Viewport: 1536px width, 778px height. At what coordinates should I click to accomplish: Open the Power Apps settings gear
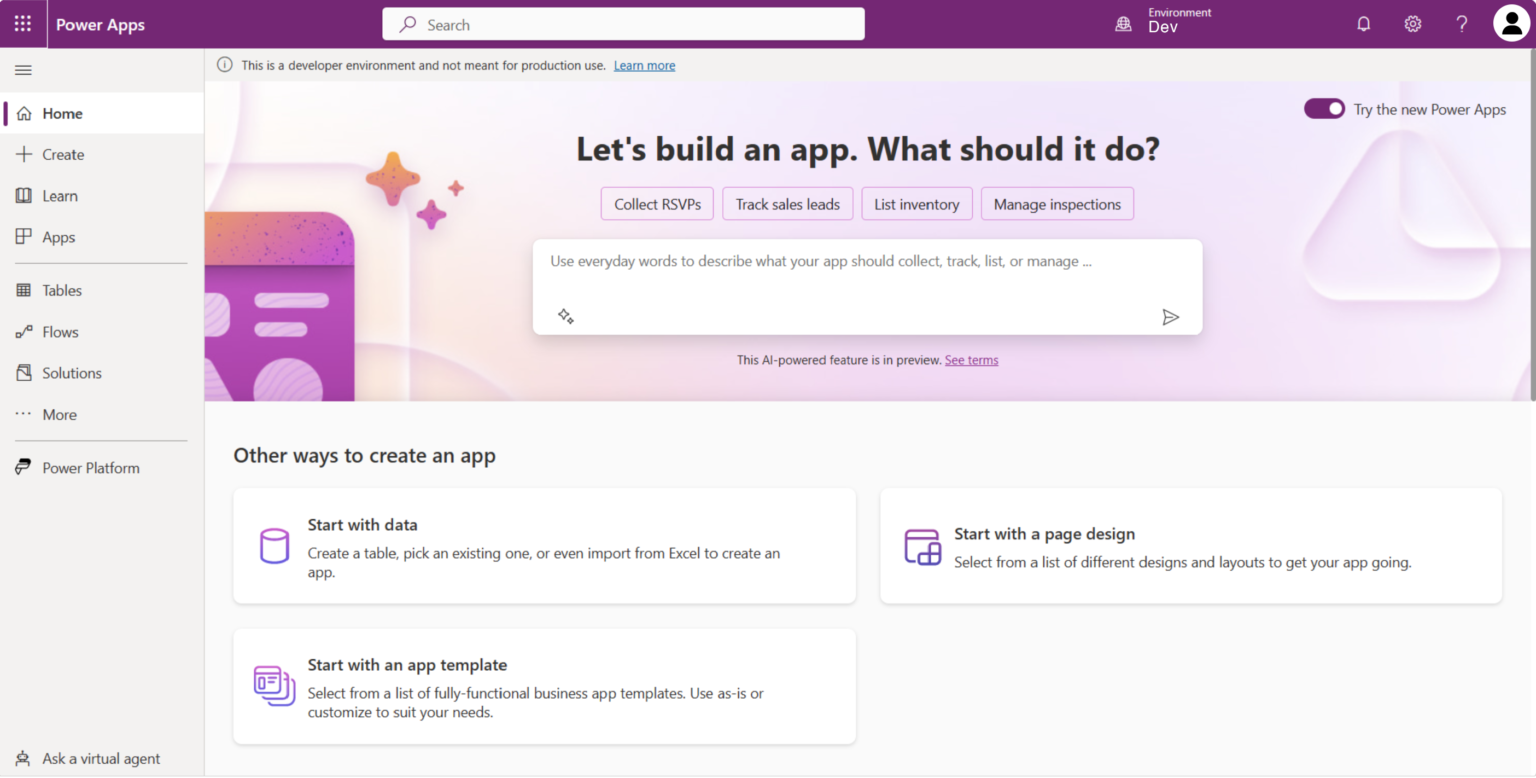click(1412, 23)
